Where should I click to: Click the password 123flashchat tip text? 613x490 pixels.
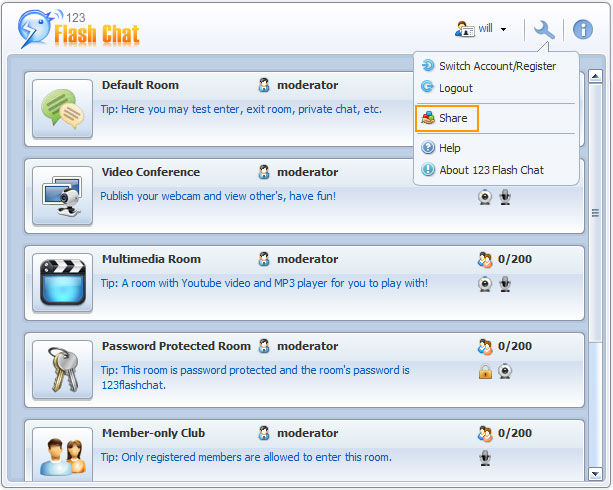pyautogui.click(x=255, y=378)
